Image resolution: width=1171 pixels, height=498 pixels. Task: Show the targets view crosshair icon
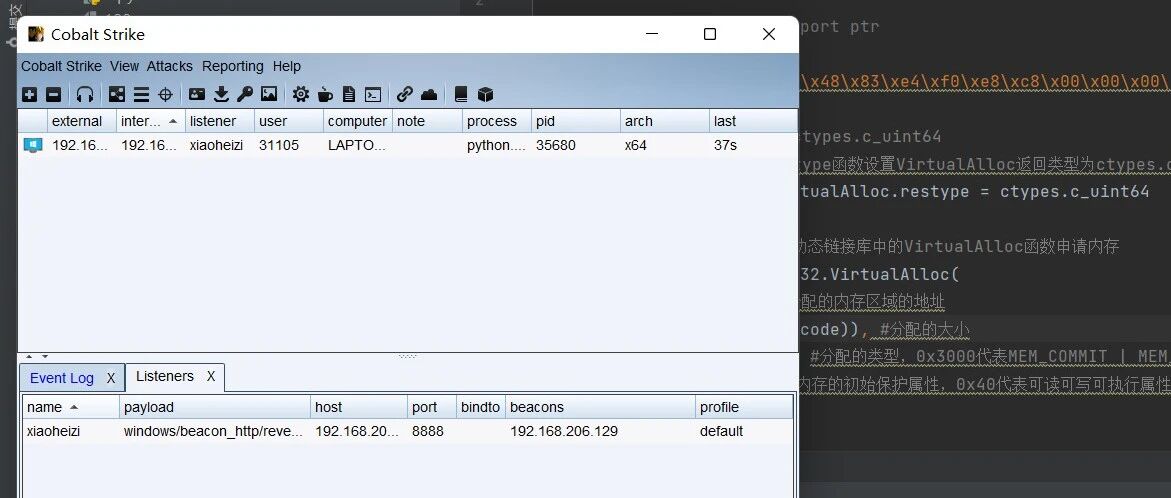[x=166, y=94]
